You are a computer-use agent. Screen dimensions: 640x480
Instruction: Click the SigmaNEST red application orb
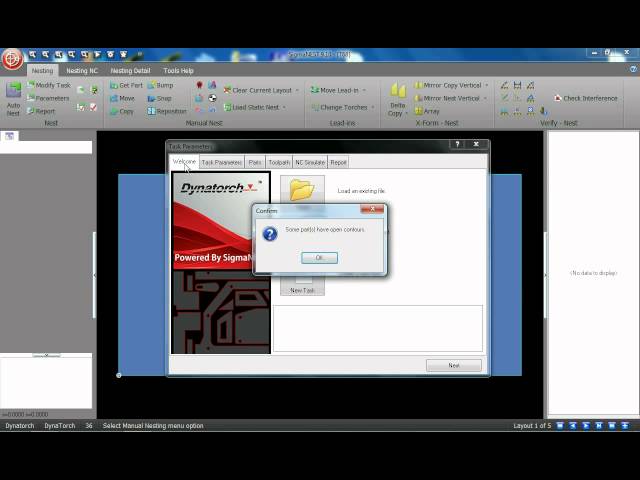tap(12, 60)
